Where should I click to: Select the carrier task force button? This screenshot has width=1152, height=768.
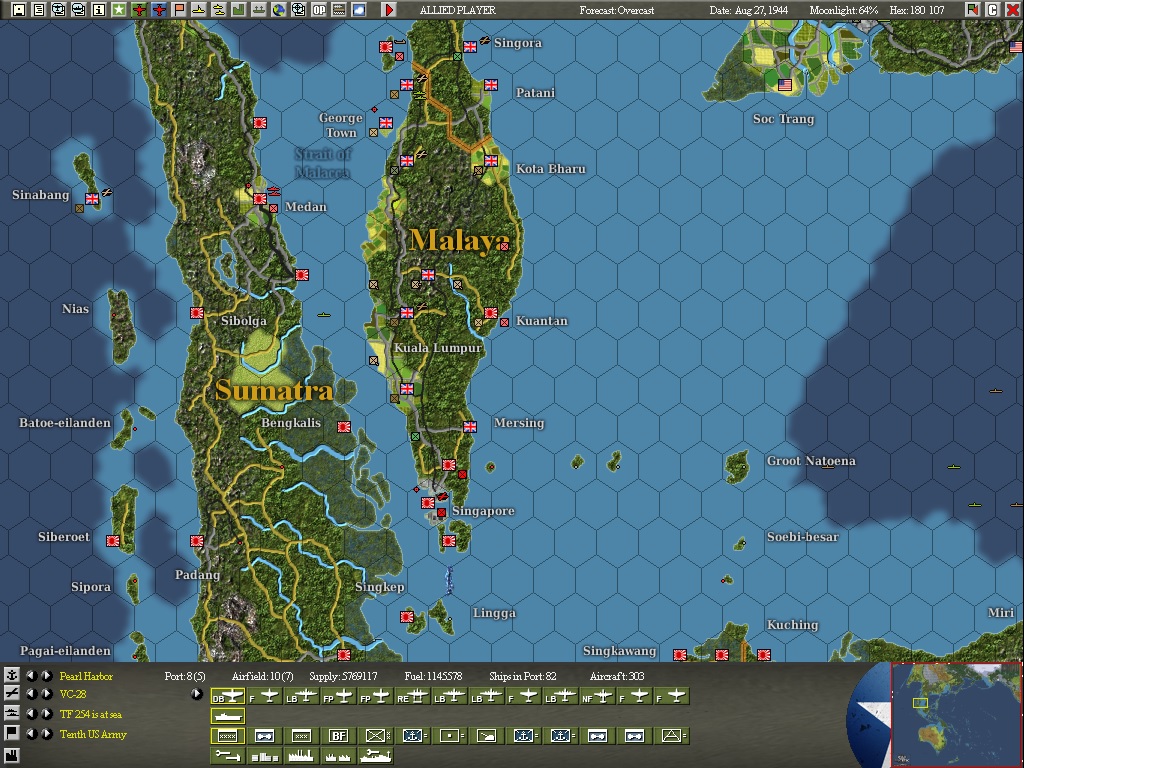[x=228, y=716]
